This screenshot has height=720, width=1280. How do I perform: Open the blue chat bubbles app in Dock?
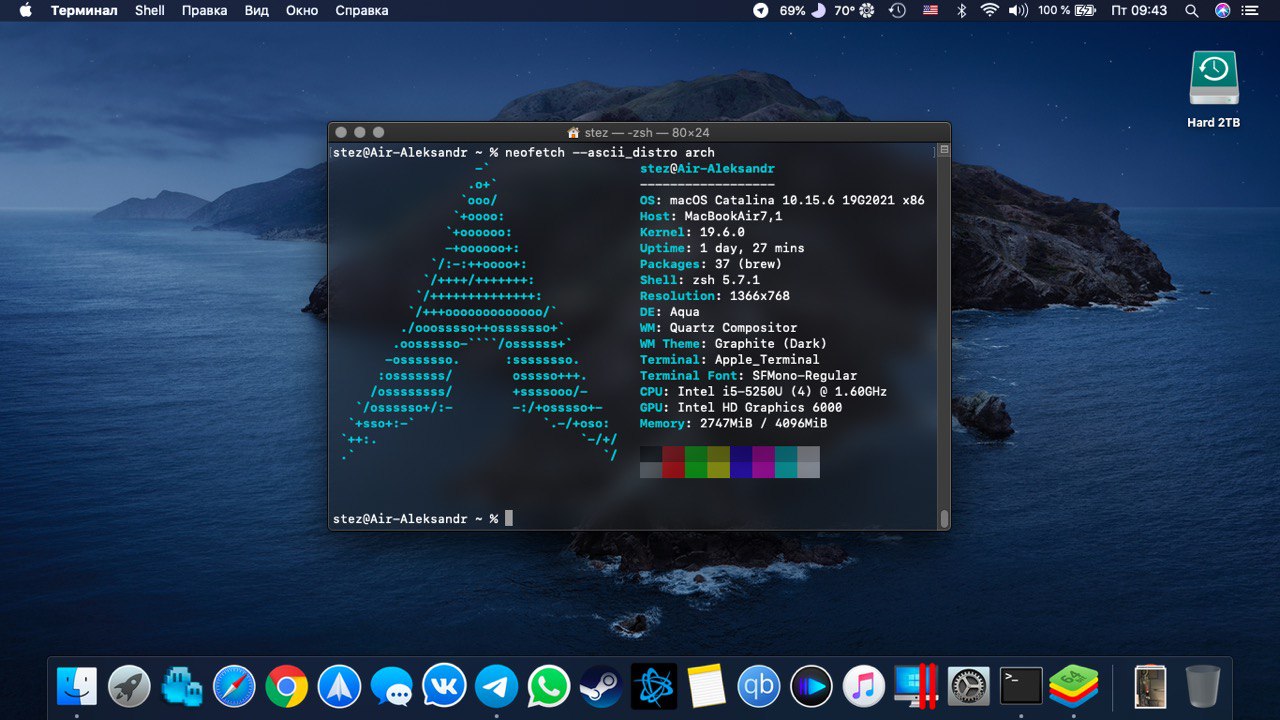click(x=391, y=687)
